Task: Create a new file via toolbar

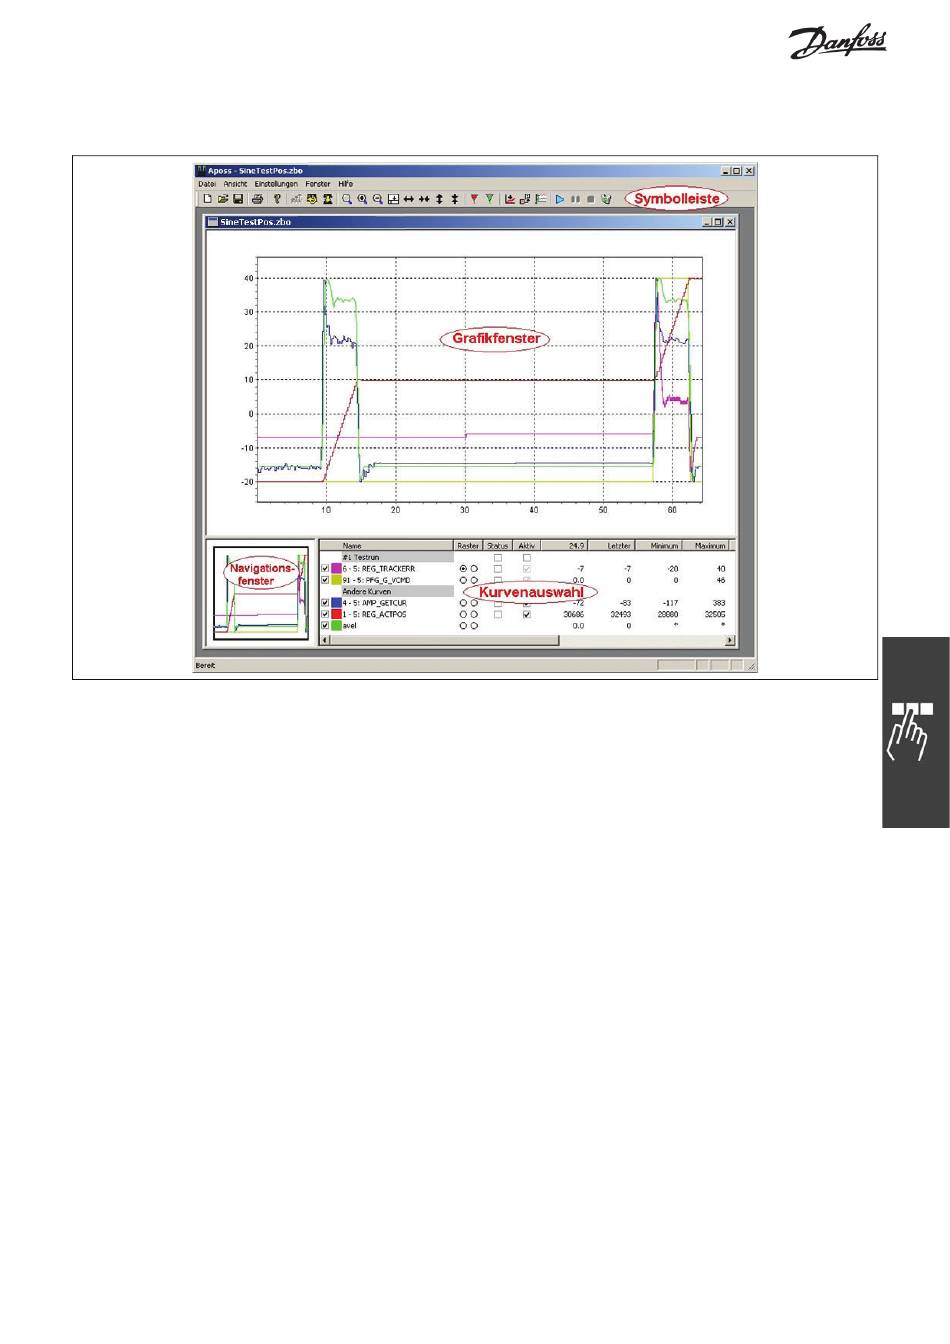Action: point(207,199)
